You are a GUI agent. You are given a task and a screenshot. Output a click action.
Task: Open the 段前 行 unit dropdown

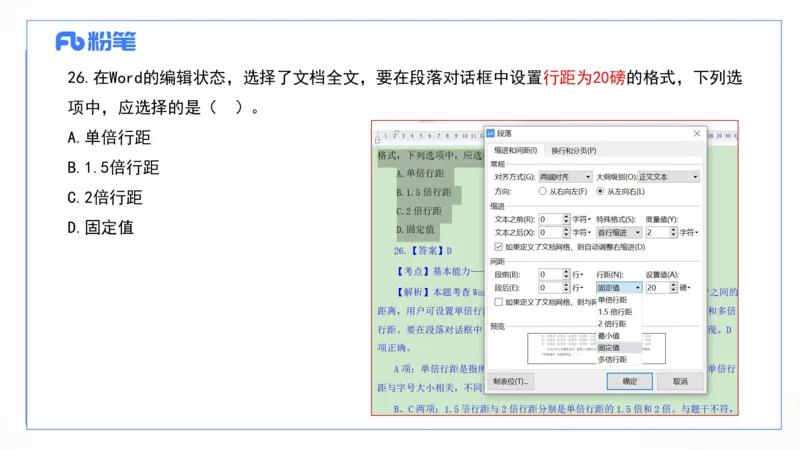578,274
